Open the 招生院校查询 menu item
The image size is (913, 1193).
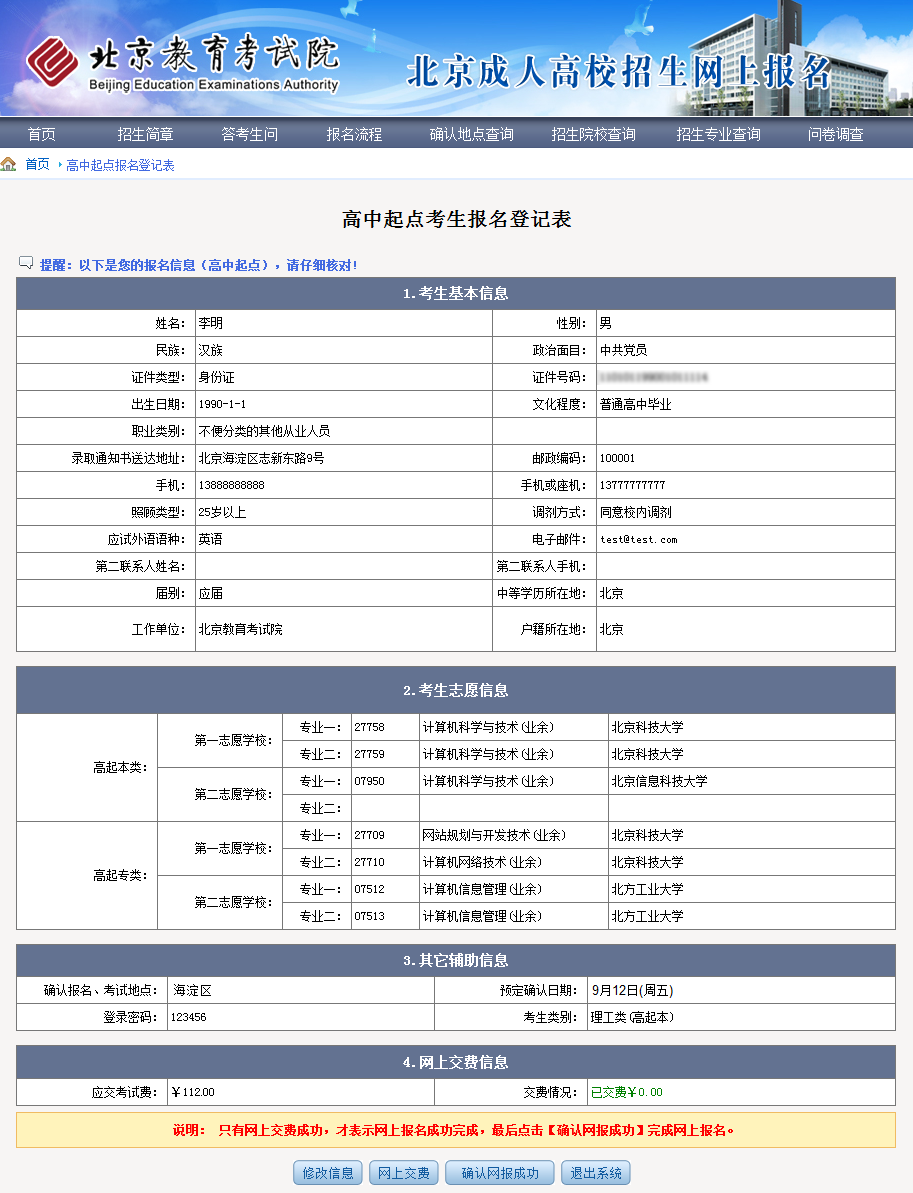point(593,135)
